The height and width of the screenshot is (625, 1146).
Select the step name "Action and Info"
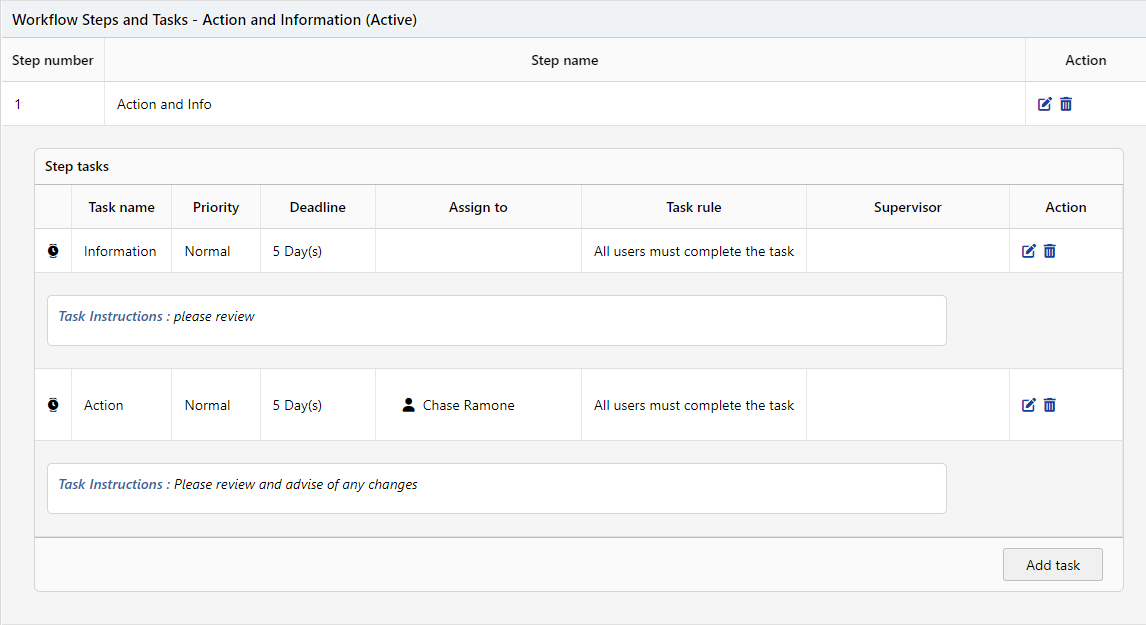coord(163,103)
